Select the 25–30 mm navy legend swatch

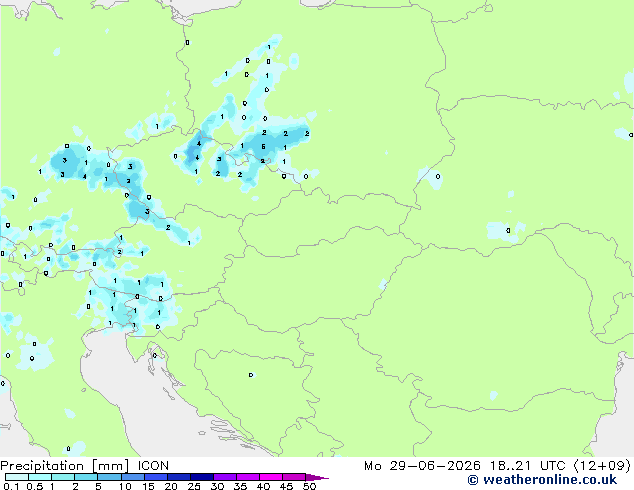pos(202,477)
